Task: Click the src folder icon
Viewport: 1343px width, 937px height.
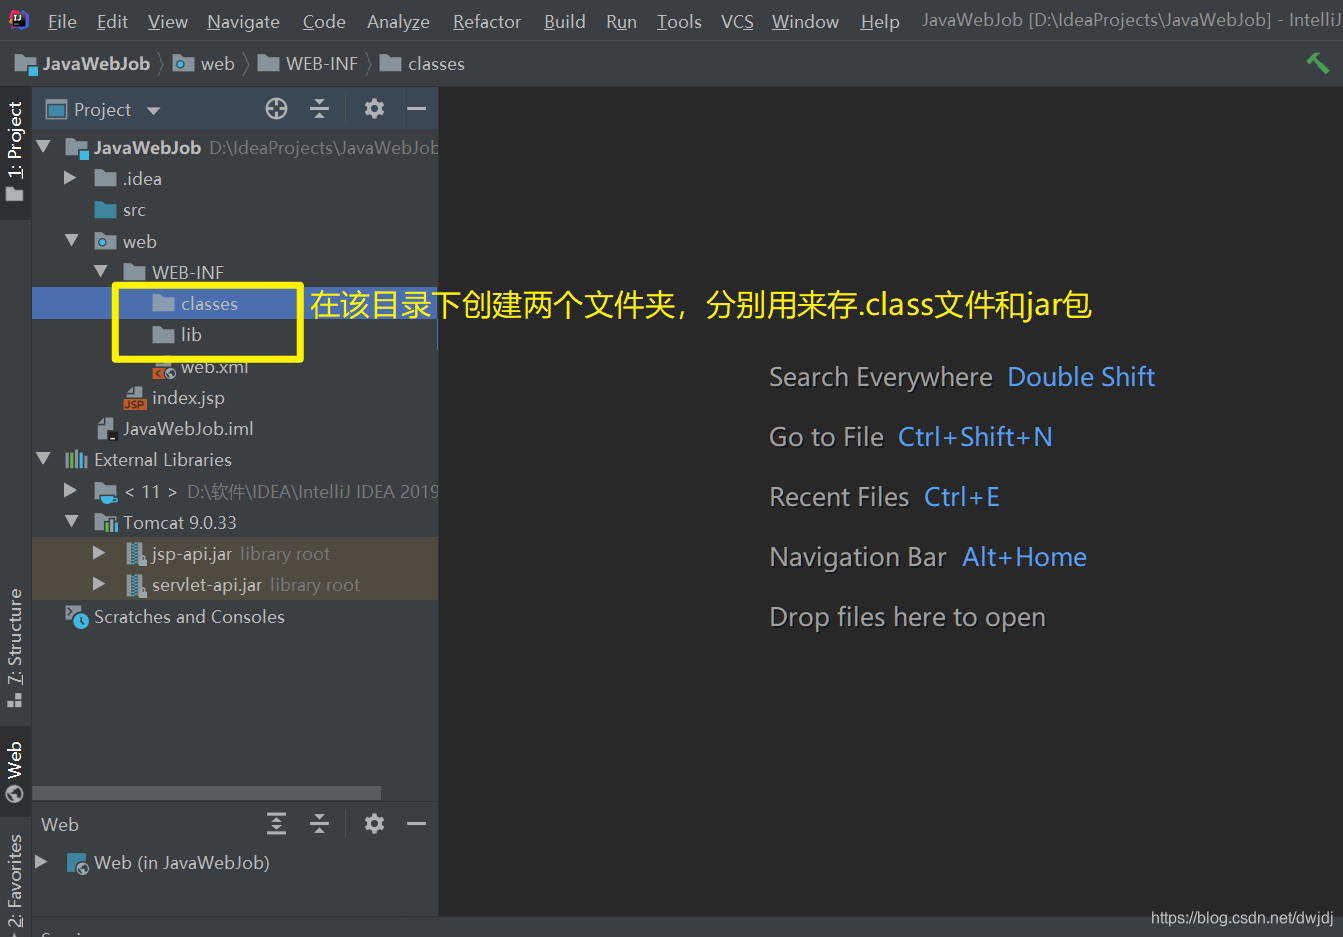Action: tap(106, 210)
